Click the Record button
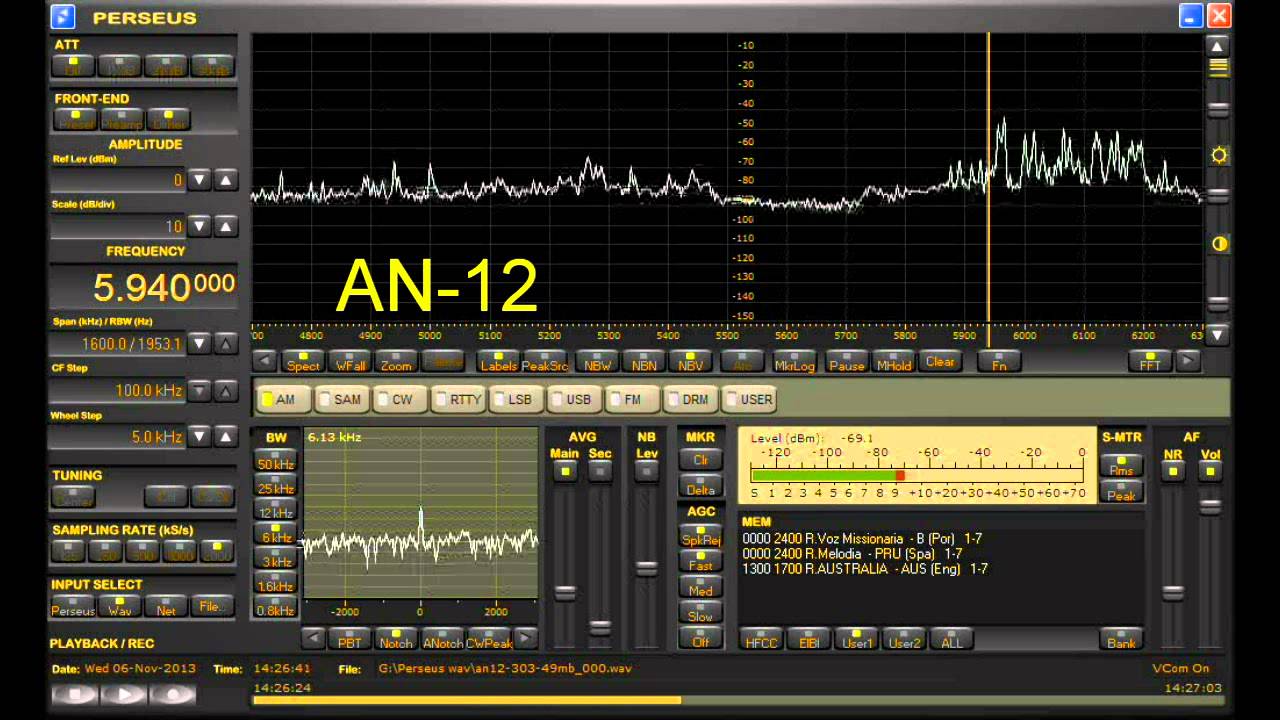Viewport: 1280px width, 720px height. 174,694
